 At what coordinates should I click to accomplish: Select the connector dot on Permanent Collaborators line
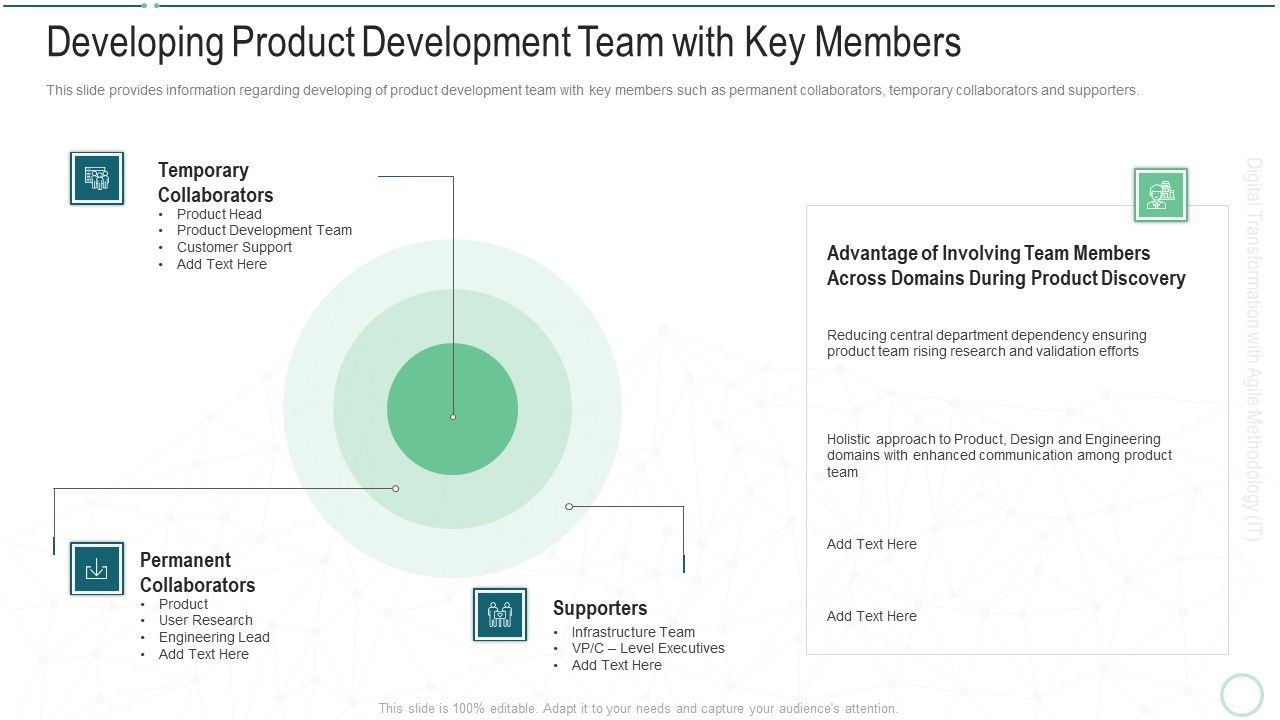tap(395, 488)
